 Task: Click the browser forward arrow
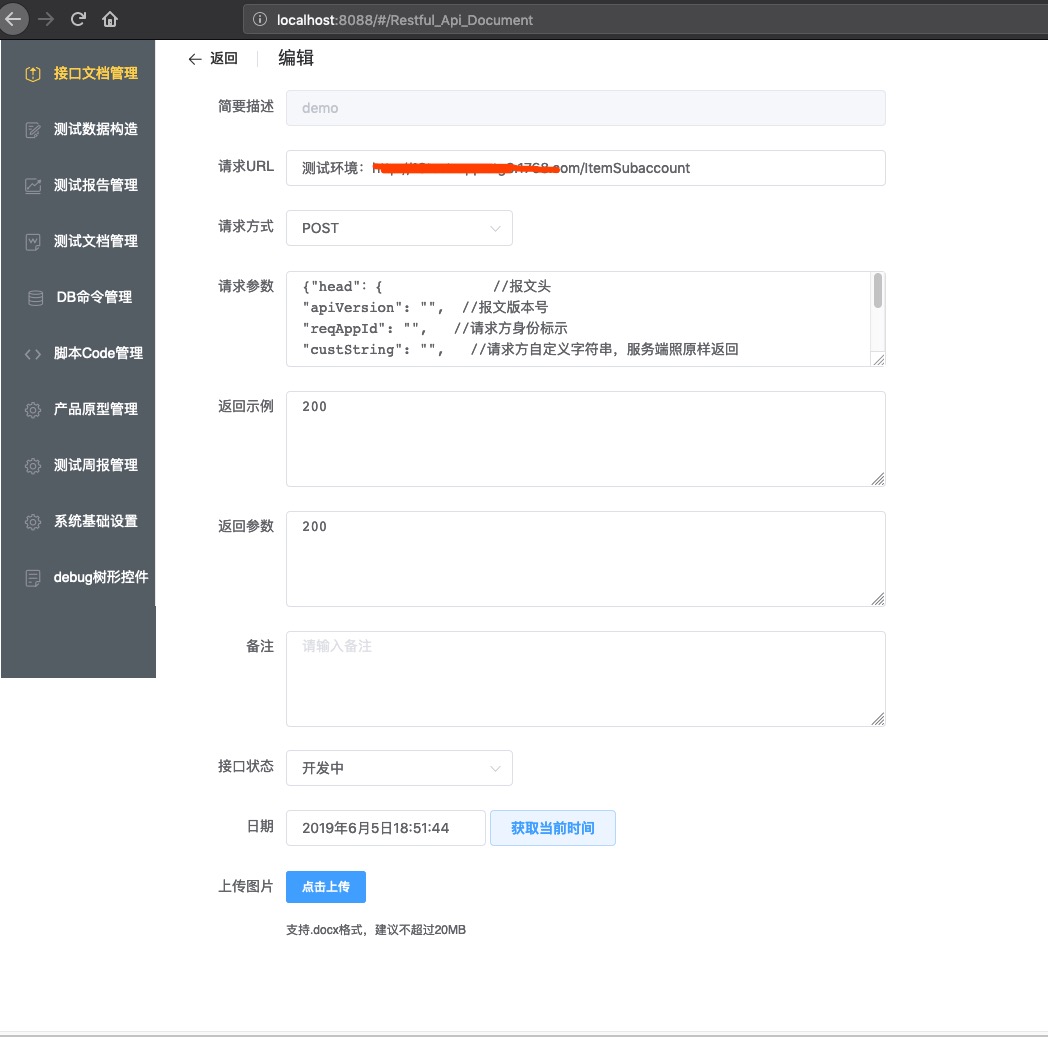tap(45, 19)
